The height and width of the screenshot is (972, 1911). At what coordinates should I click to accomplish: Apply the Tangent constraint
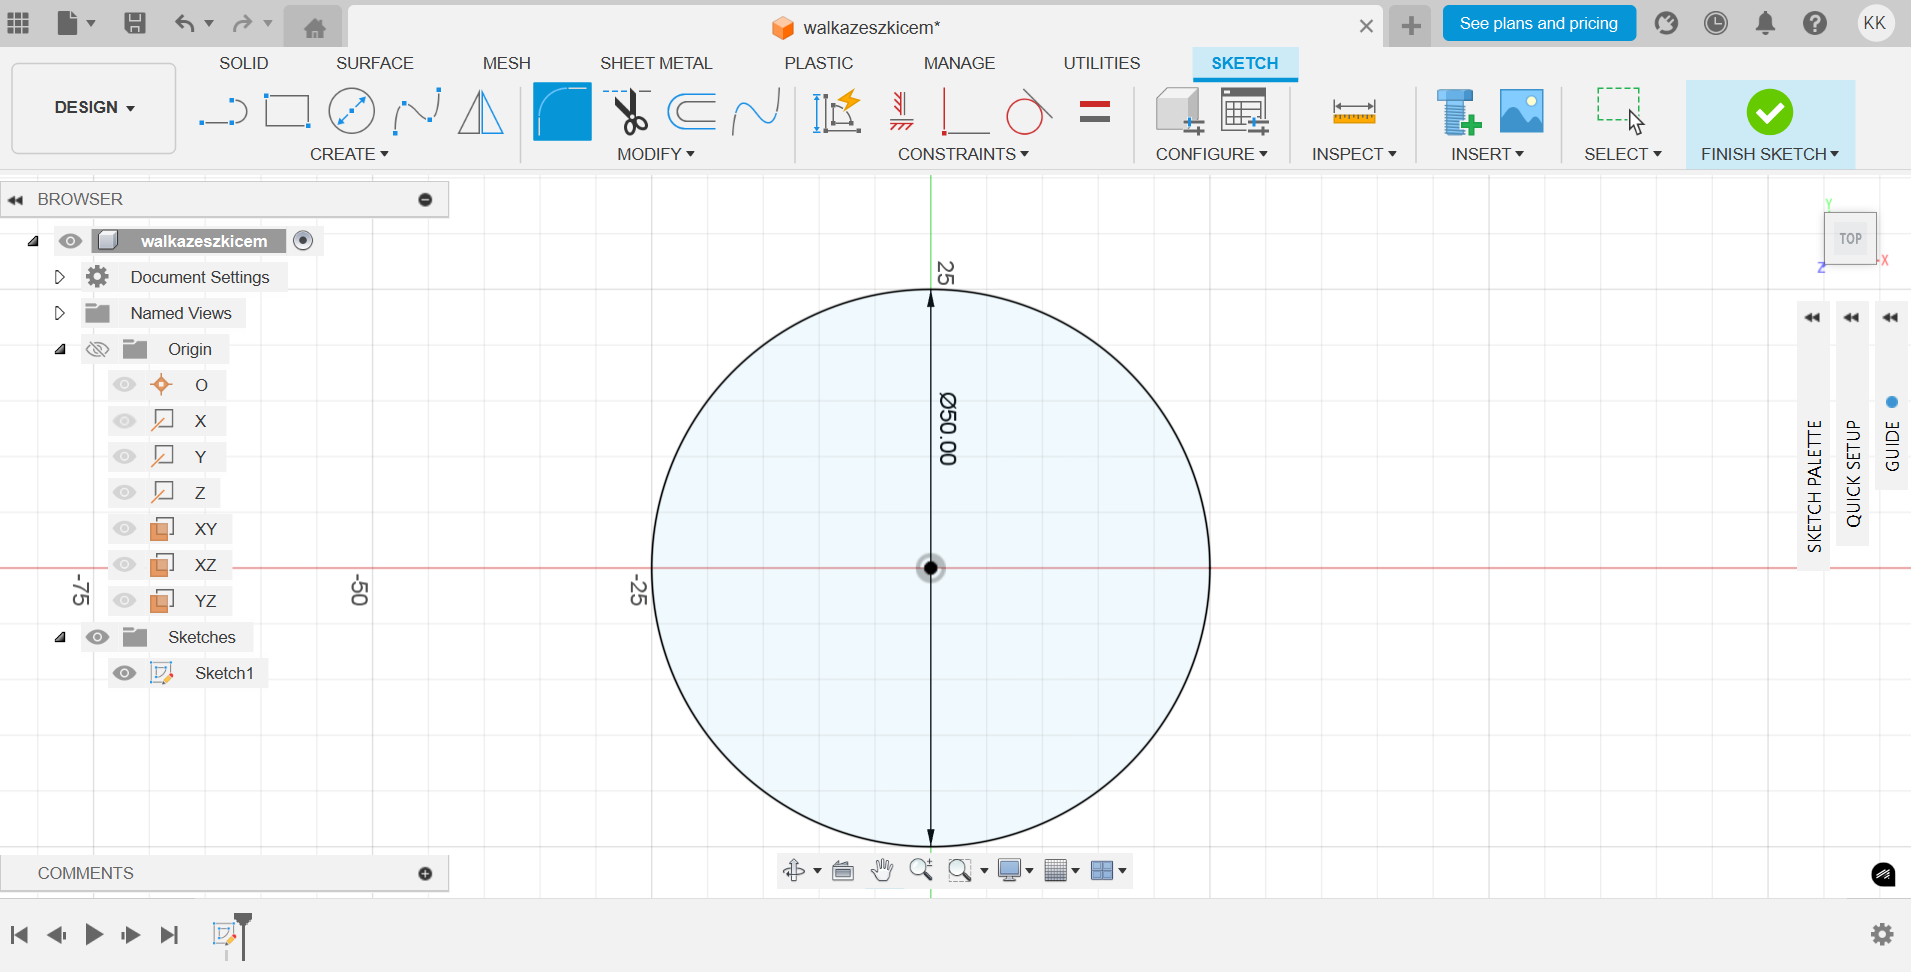coord(1029,111)
